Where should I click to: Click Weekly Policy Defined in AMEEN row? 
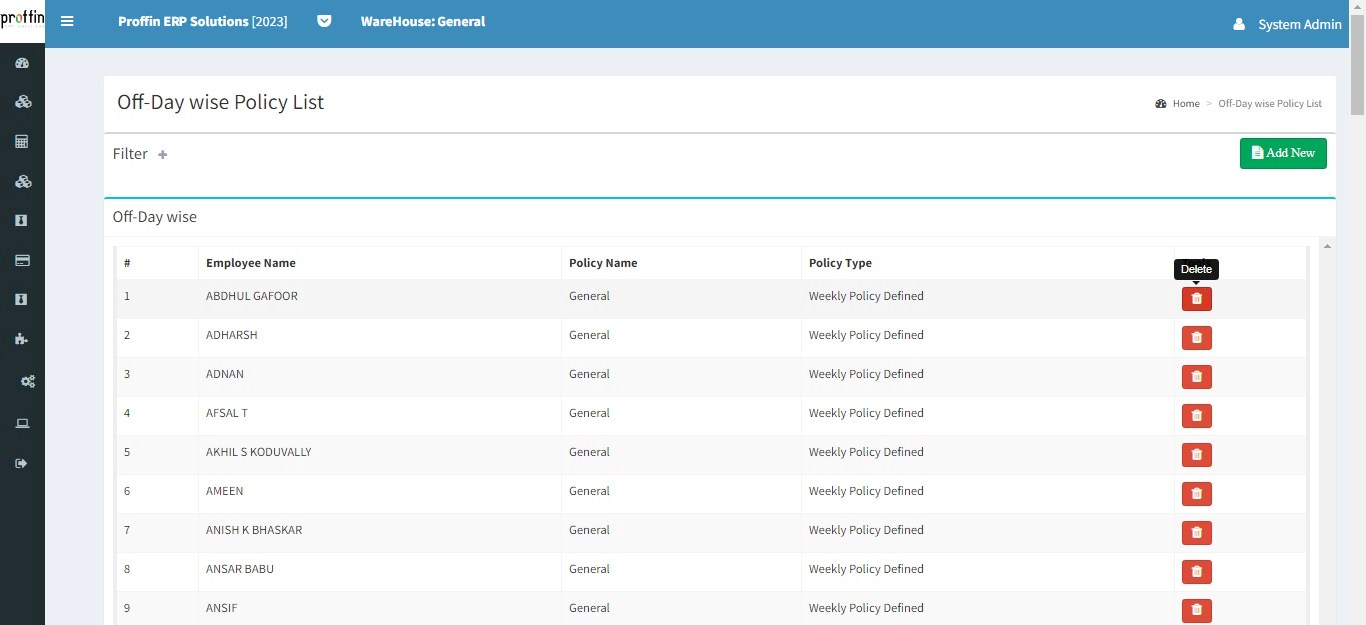click(866, 491)
